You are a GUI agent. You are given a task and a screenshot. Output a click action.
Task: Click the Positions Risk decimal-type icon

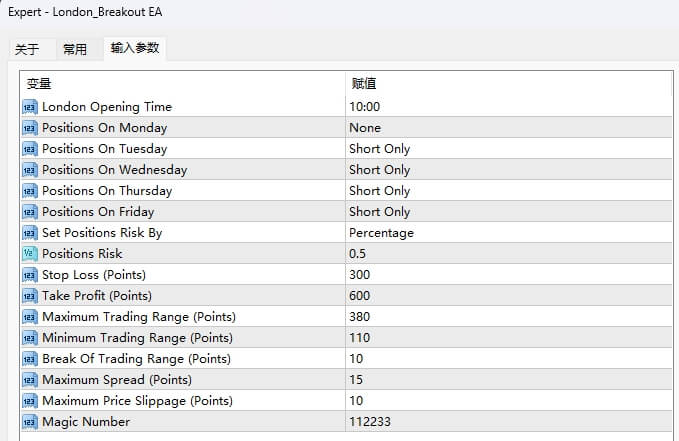29,254
